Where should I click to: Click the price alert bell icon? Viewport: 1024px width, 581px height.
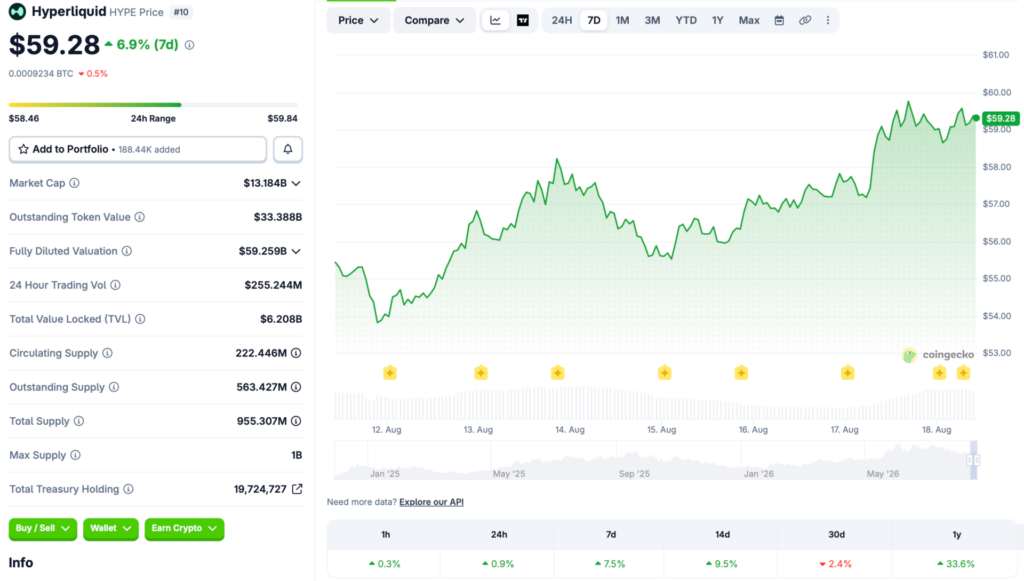(287, 149)
